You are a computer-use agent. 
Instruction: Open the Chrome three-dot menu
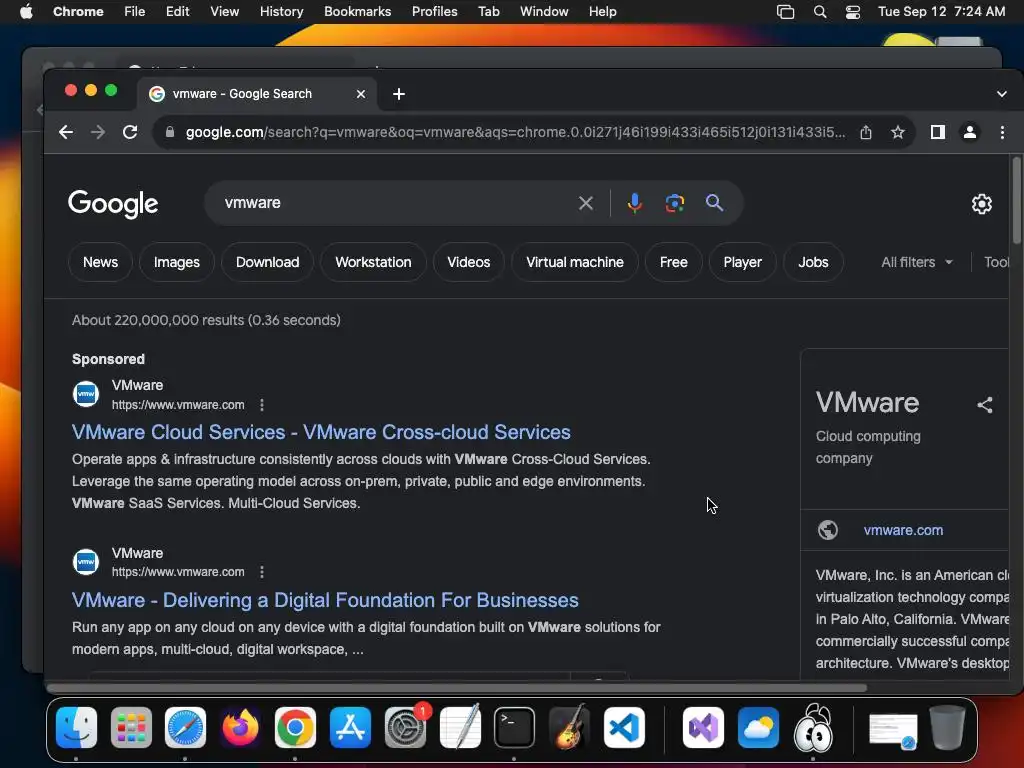1002,132
